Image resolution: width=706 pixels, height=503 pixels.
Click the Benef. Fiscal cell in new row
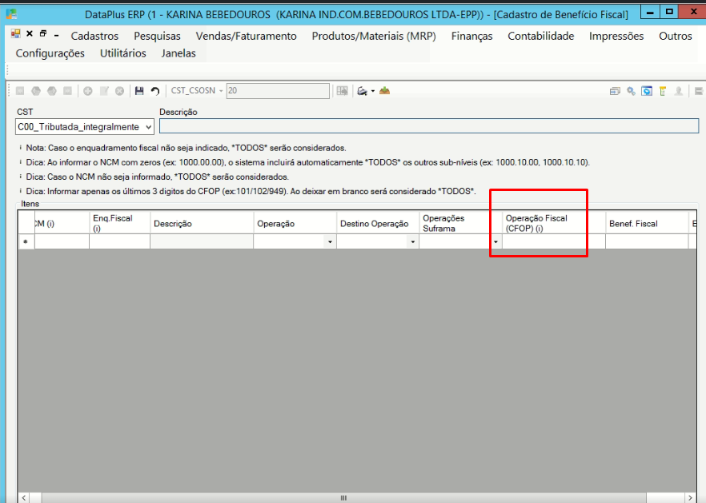[647, 242]
